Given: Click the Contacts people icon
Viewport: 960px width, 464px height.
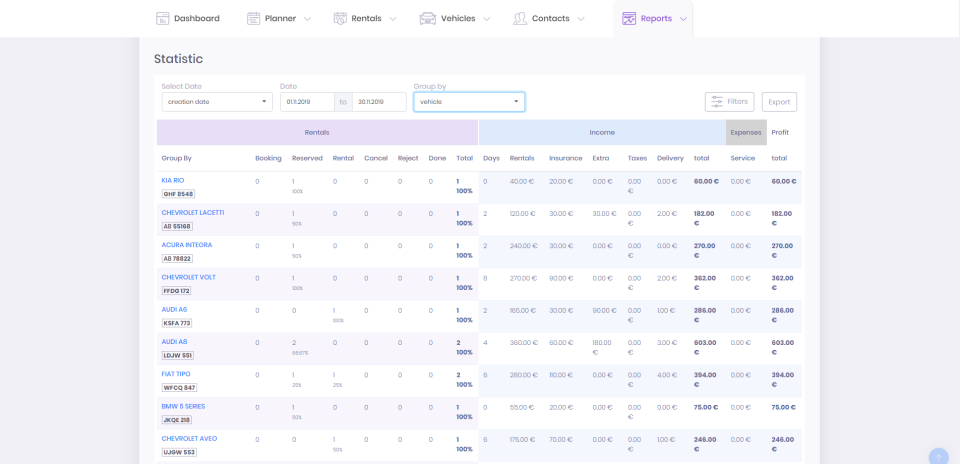Looking at the screenshot, I should tap(520, 18).
